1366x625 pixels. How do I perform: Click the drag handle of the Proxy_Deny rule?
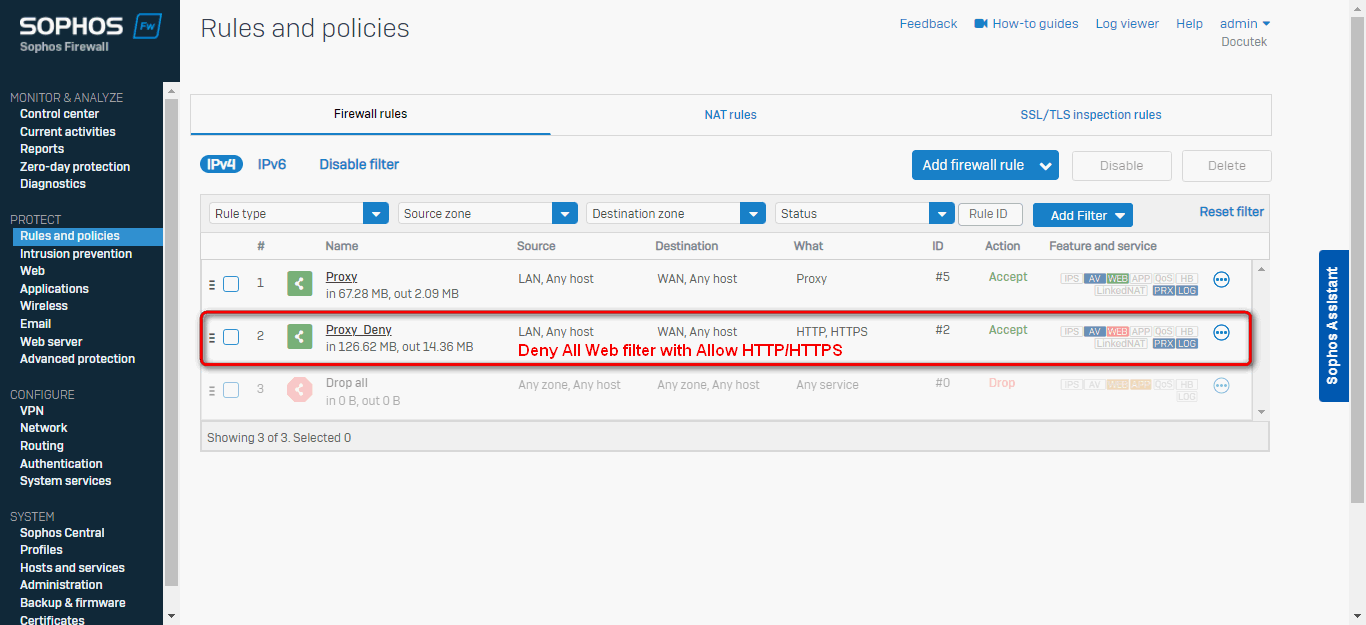click(212, 338)
